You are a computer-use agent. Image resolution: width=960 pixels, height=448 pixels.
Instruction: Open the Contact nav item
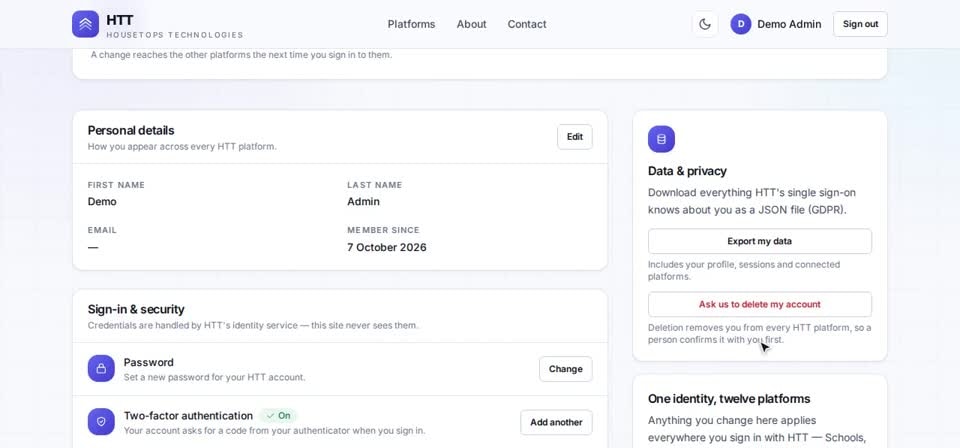point(527,24)
